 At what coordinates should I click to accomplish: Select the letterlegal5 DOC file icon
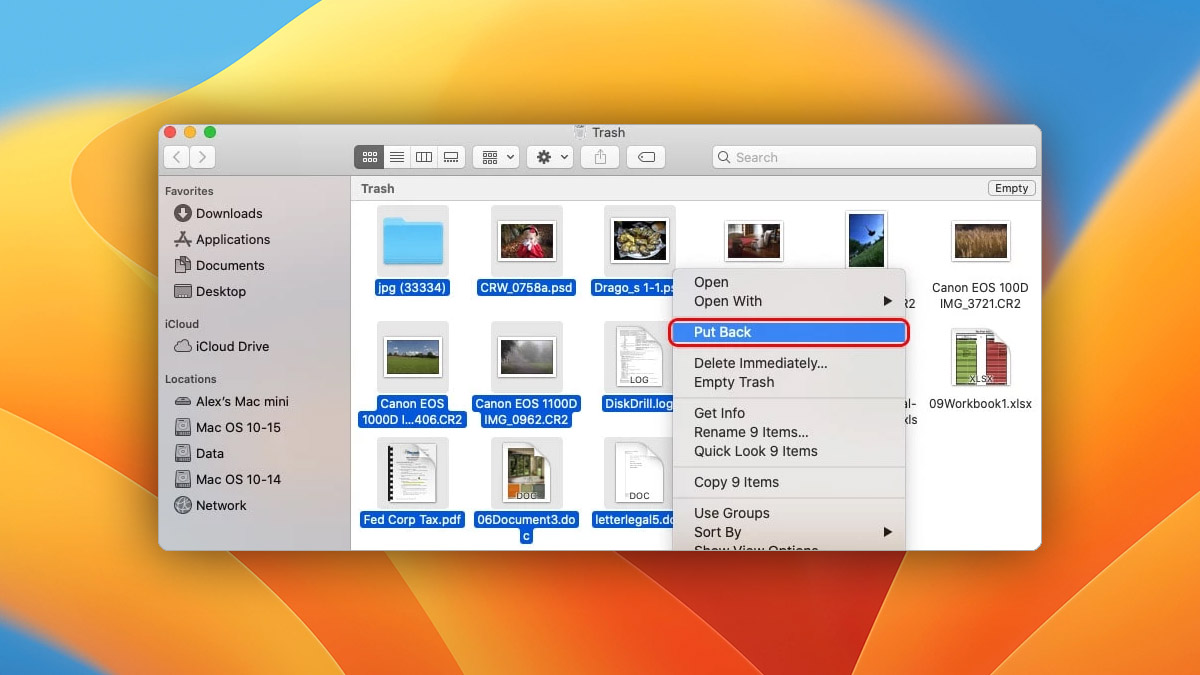639,473
